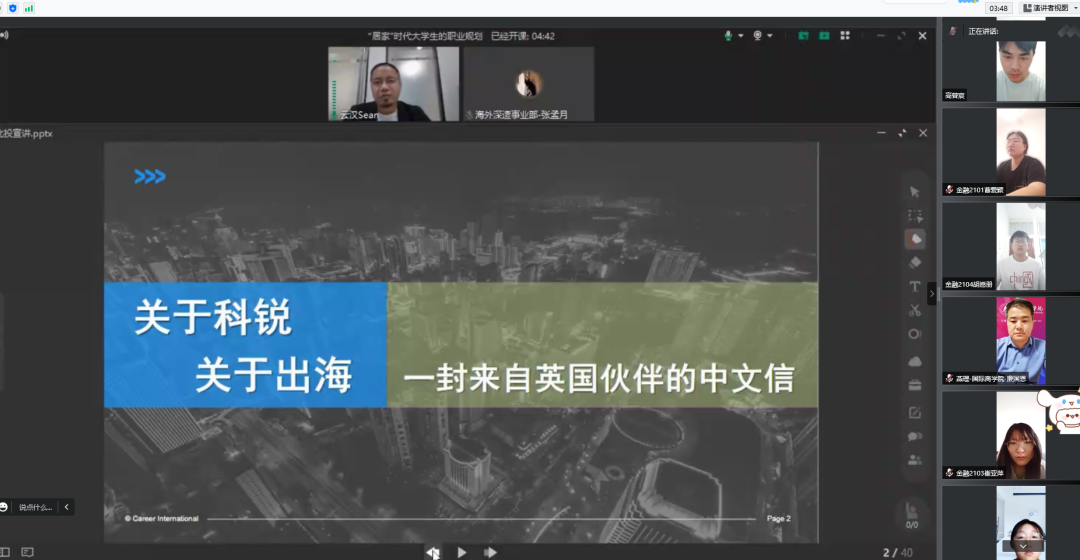
Task: Toggle the highlighted pen color tool
Action: pos(914,239)
